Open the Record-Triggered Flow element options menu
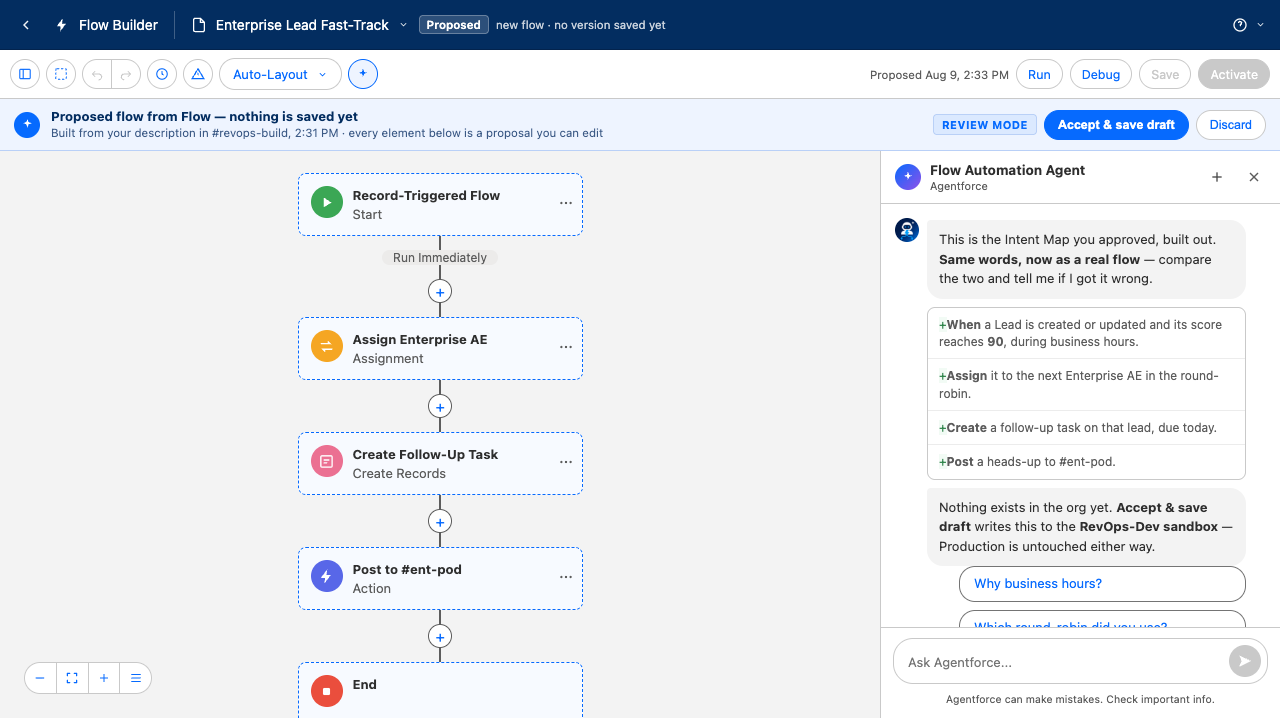1280x718 pixels. click(566, 203)
